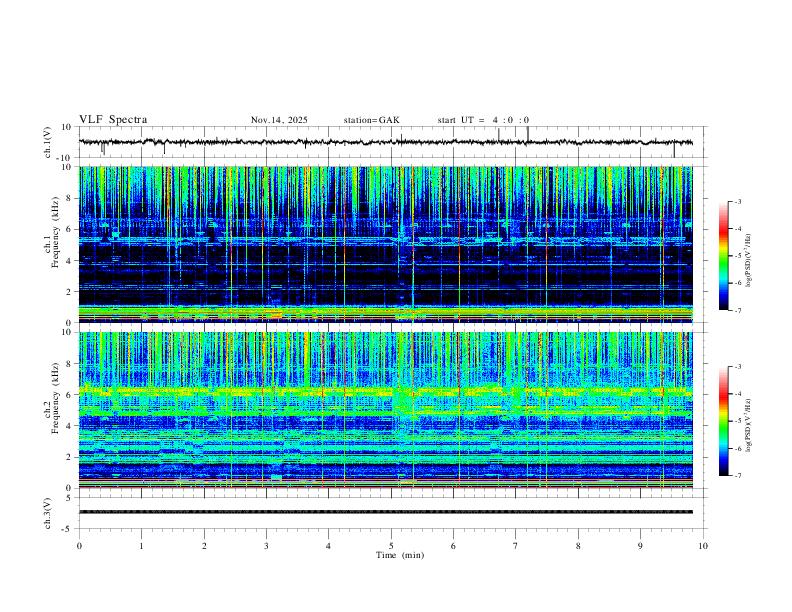Click inside the ch.1 spectrogram panel
792x612 pixels.
tap(385, 244)
